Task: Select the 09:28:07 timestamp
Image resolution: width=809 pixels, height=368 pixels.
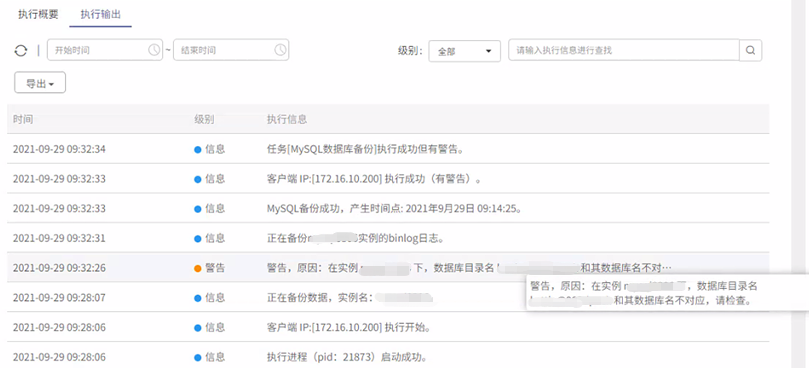Action: point(59,298)
